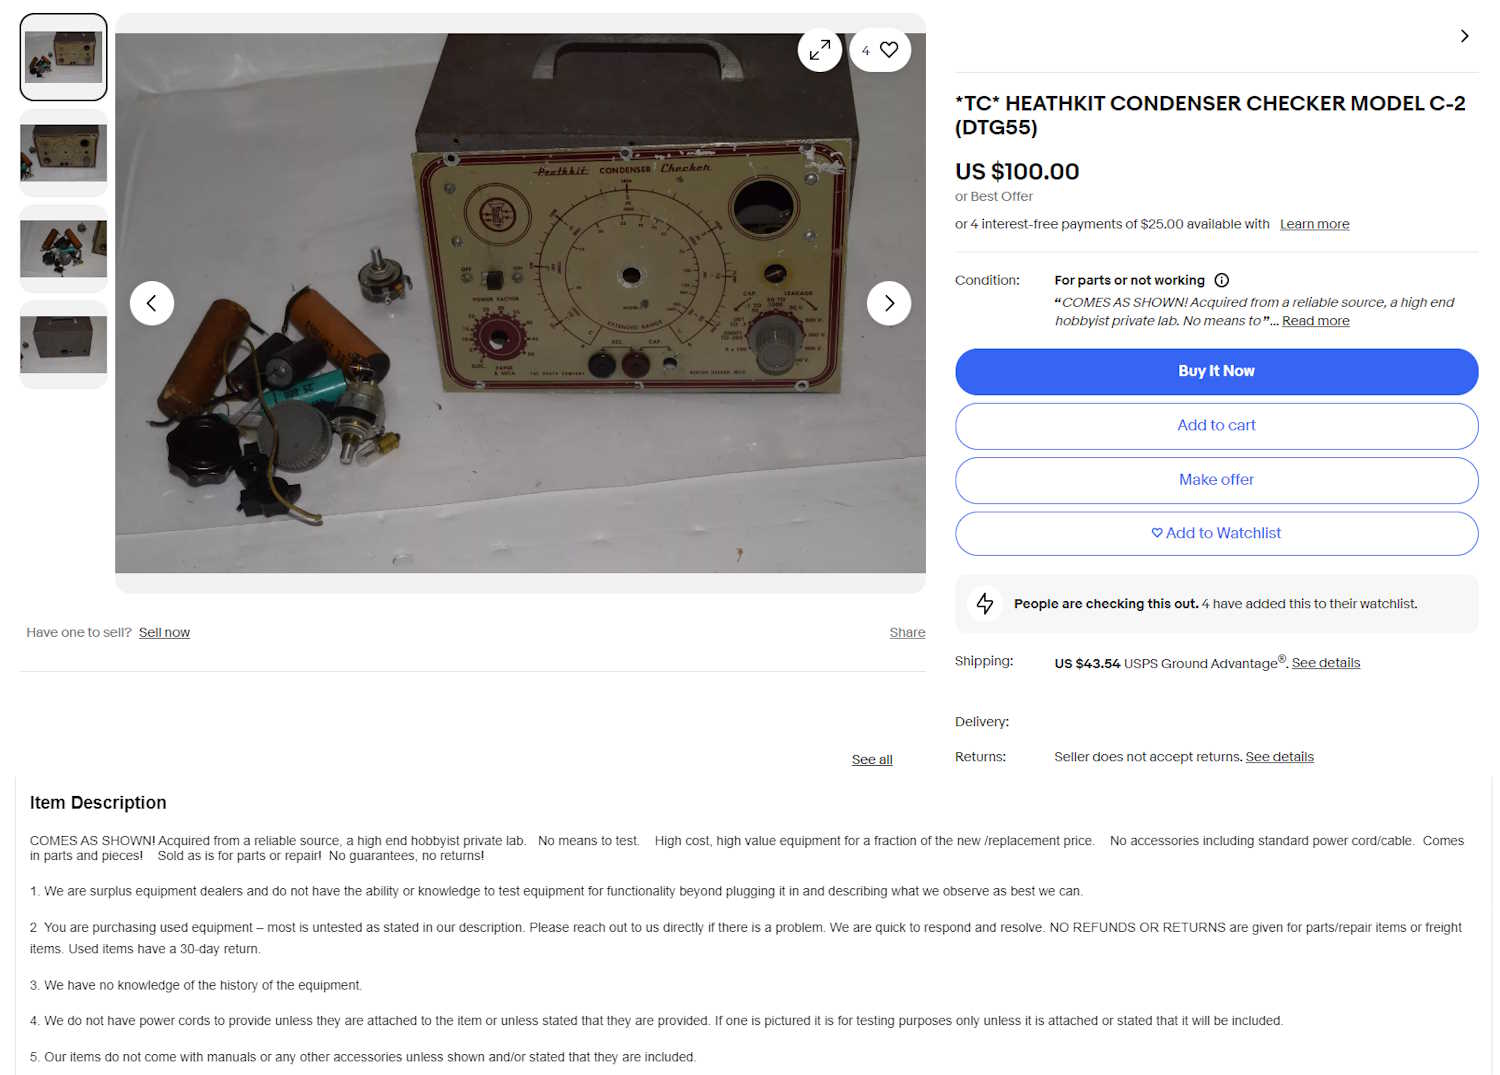
Task: Open the Sell now link
Action: click(x=164, y=632)
